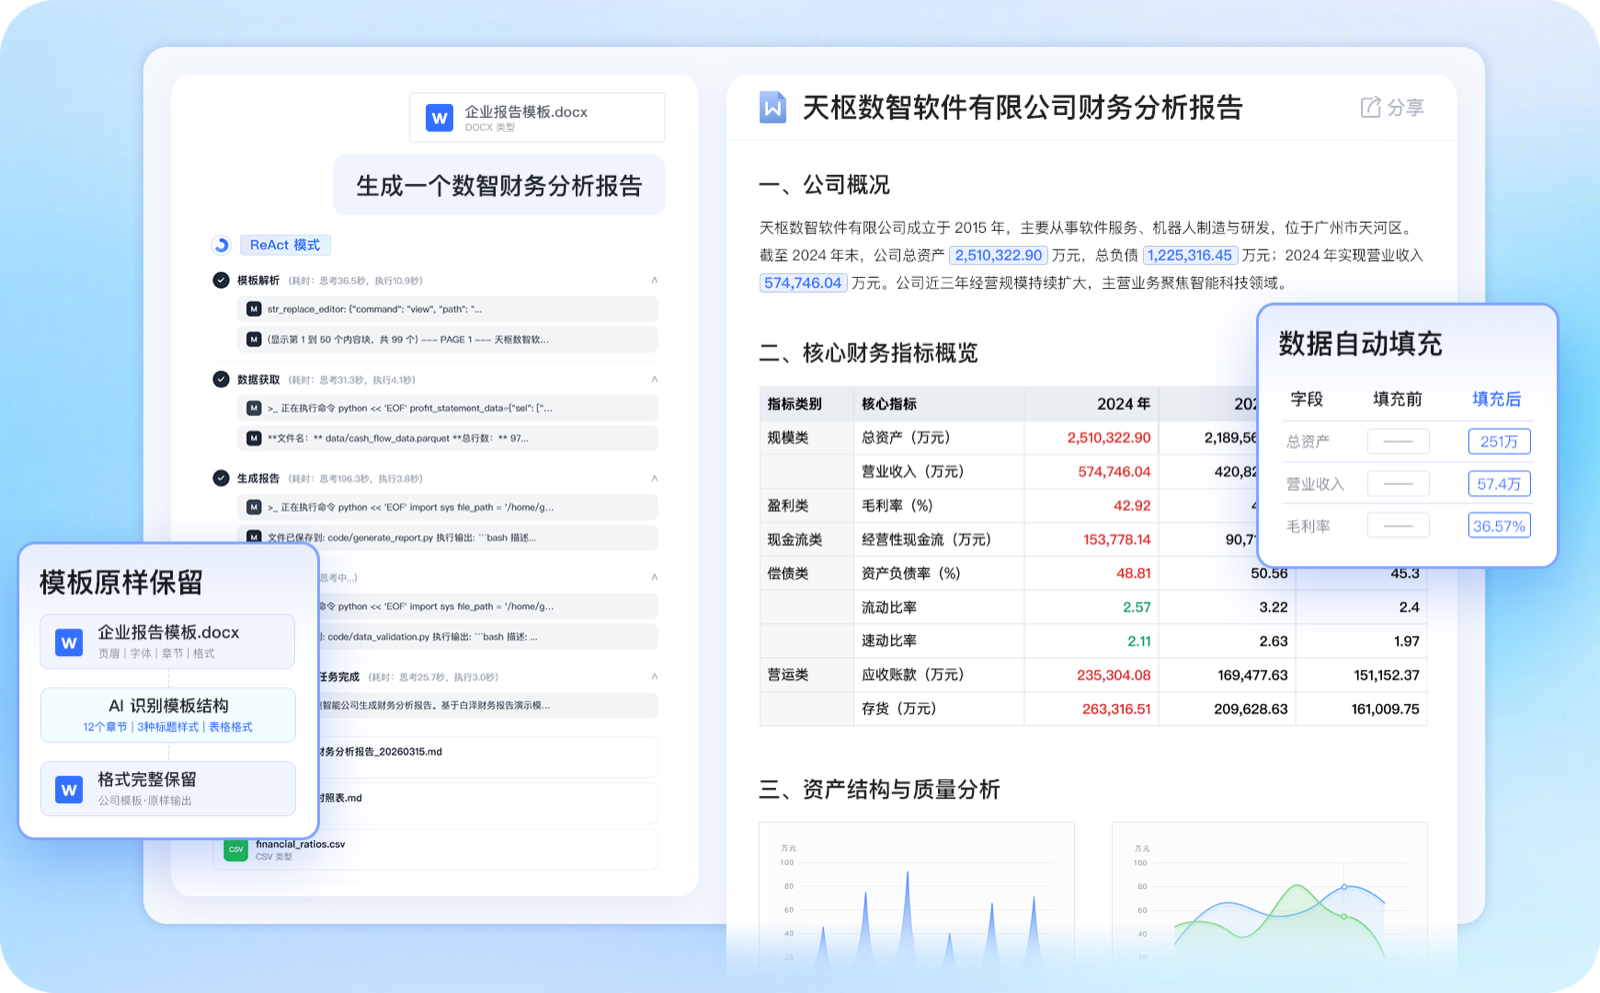The height and width of the screenshot is (993, 1600).
Task: Click the M icon on profit_statement_data command row
Action: 254,408
